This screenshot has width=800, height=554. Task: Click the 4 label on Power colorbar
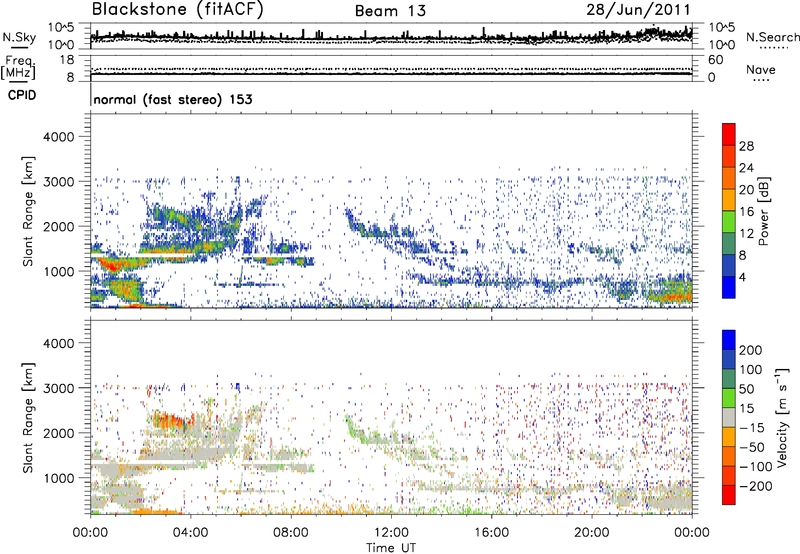coord(743,277)
